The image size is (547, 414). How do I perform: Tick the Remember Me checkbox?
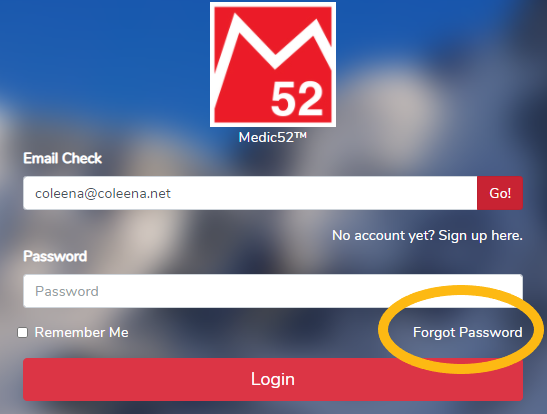pos(23,332)
